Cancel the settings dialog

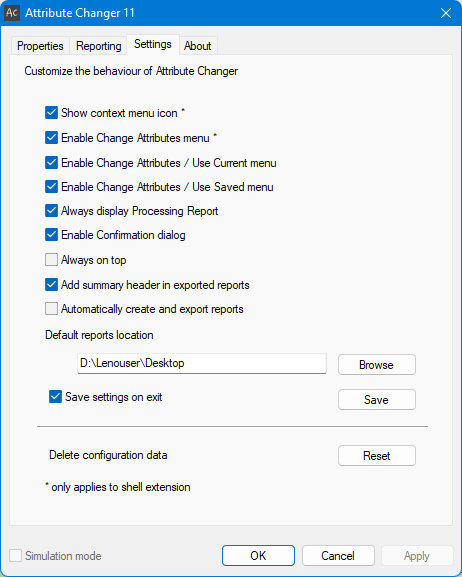tap(338, 556)
